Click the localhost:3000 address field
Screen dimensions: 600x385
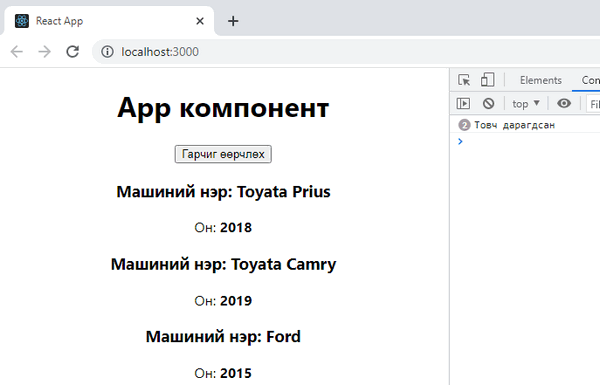pyautogui.click(x=346, y=52)
